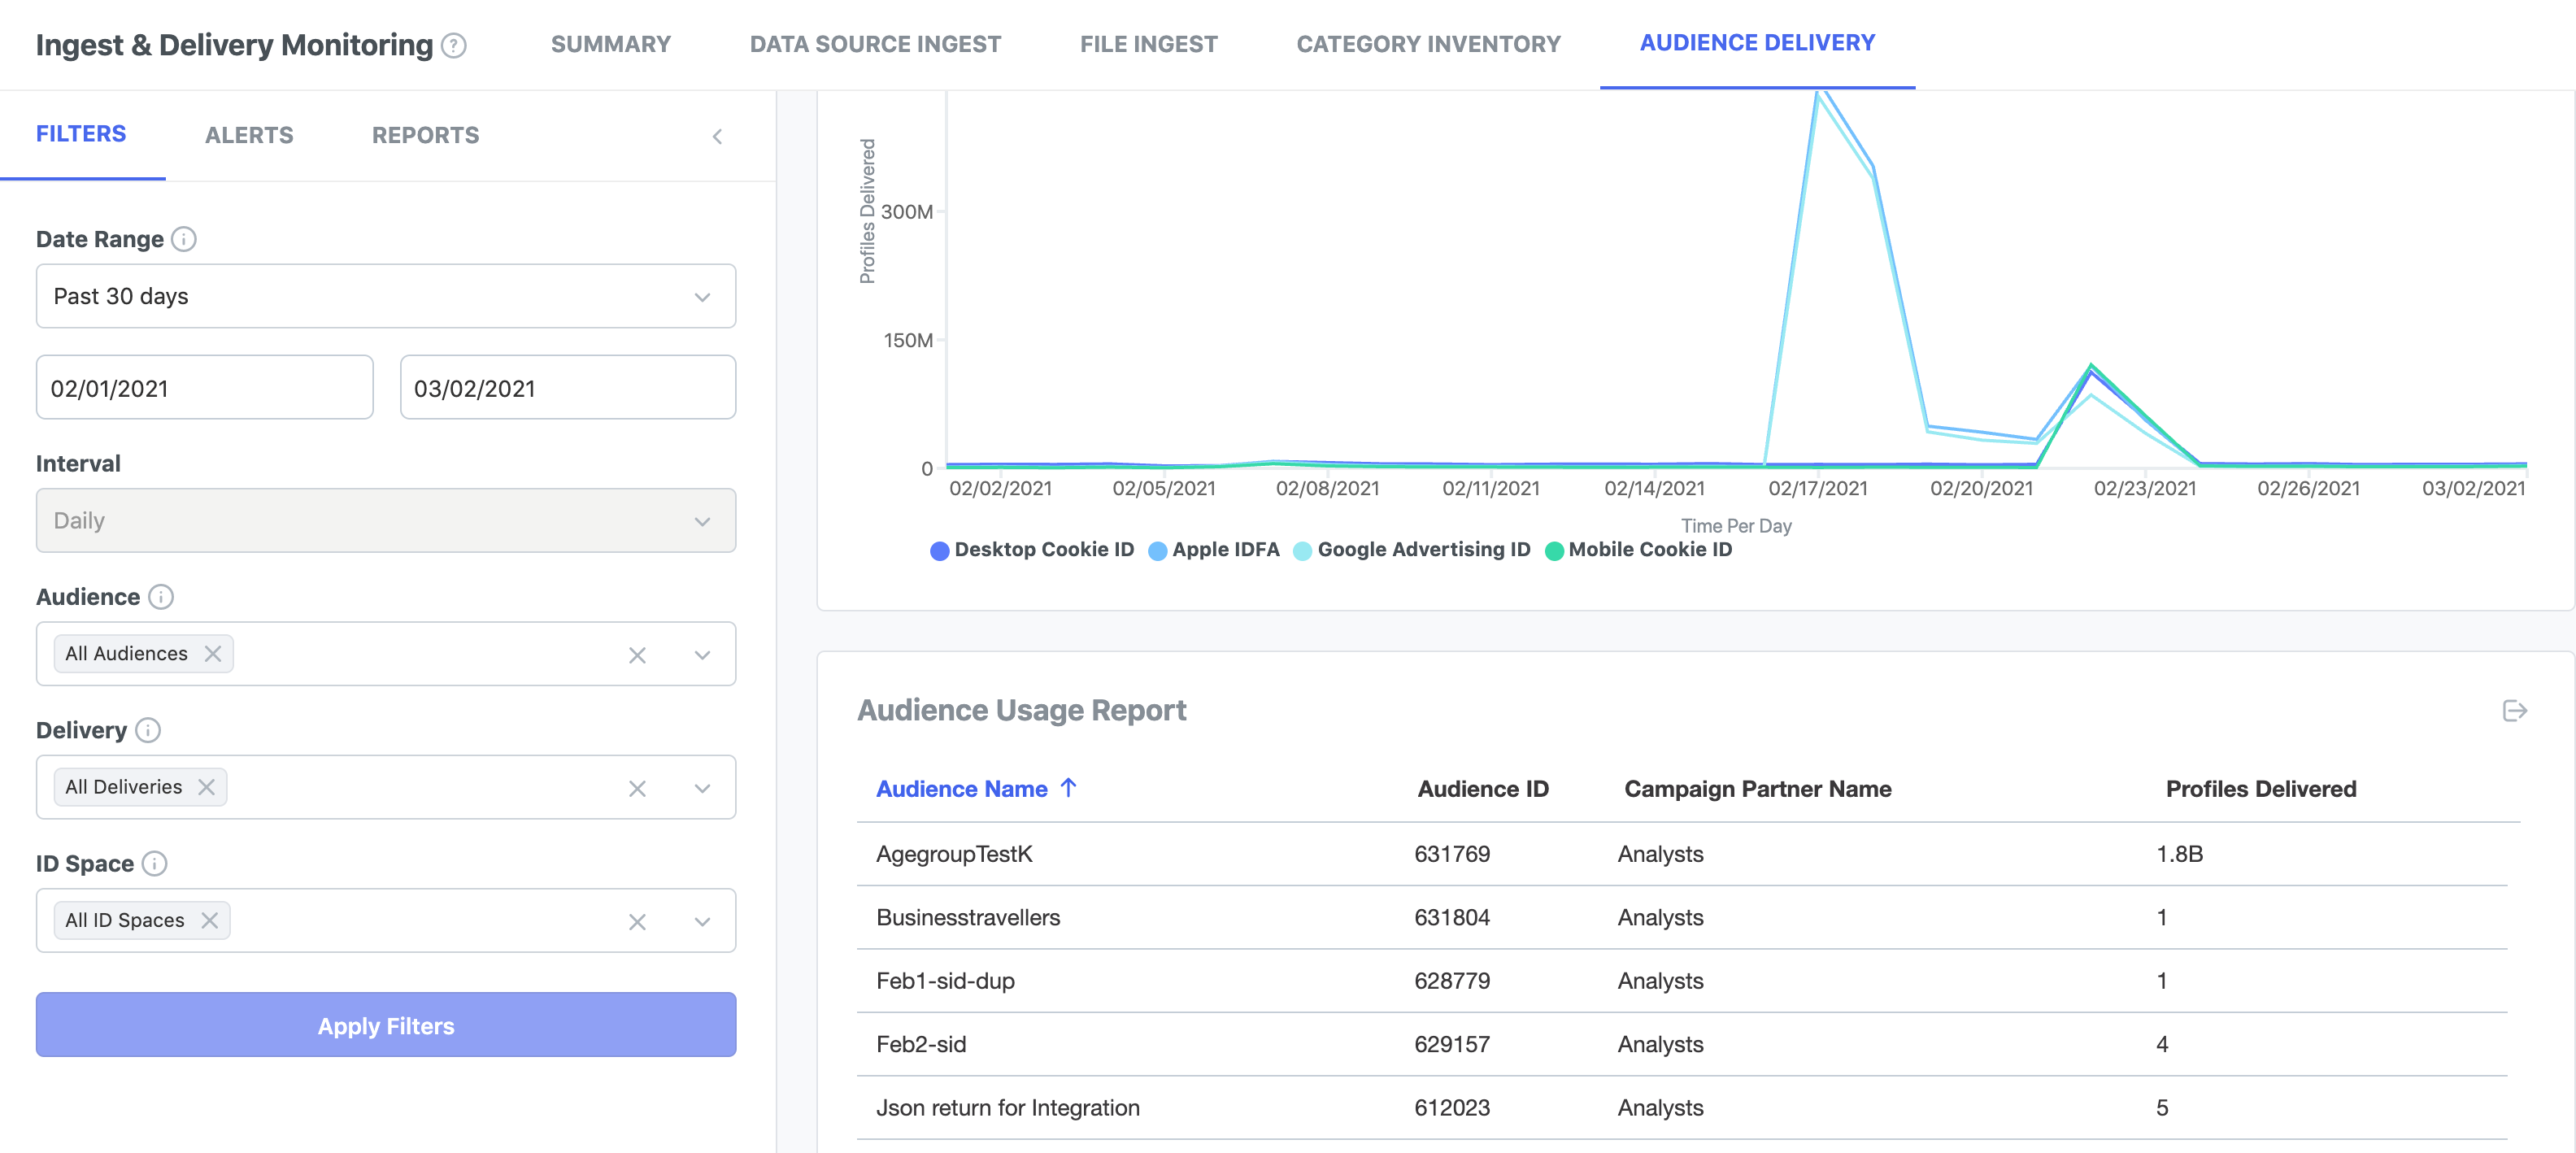Collapse the filters side panel
The image size is (2576, 1153).
[x=717, y=137]
